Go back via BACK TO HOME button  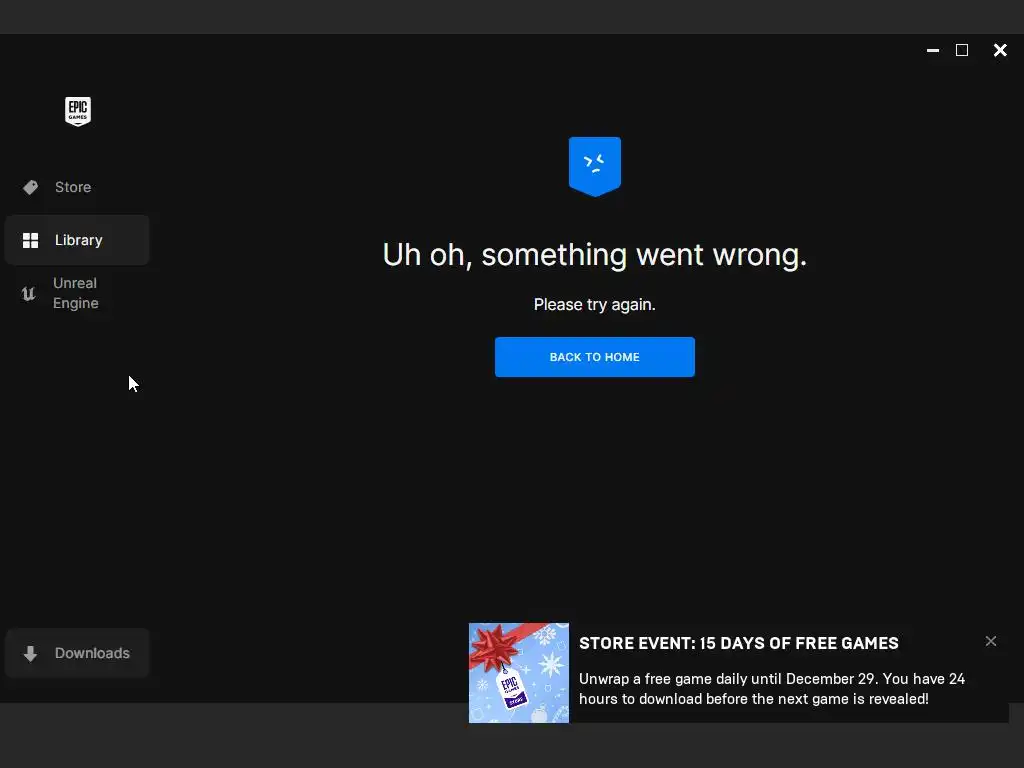(594, 357)
